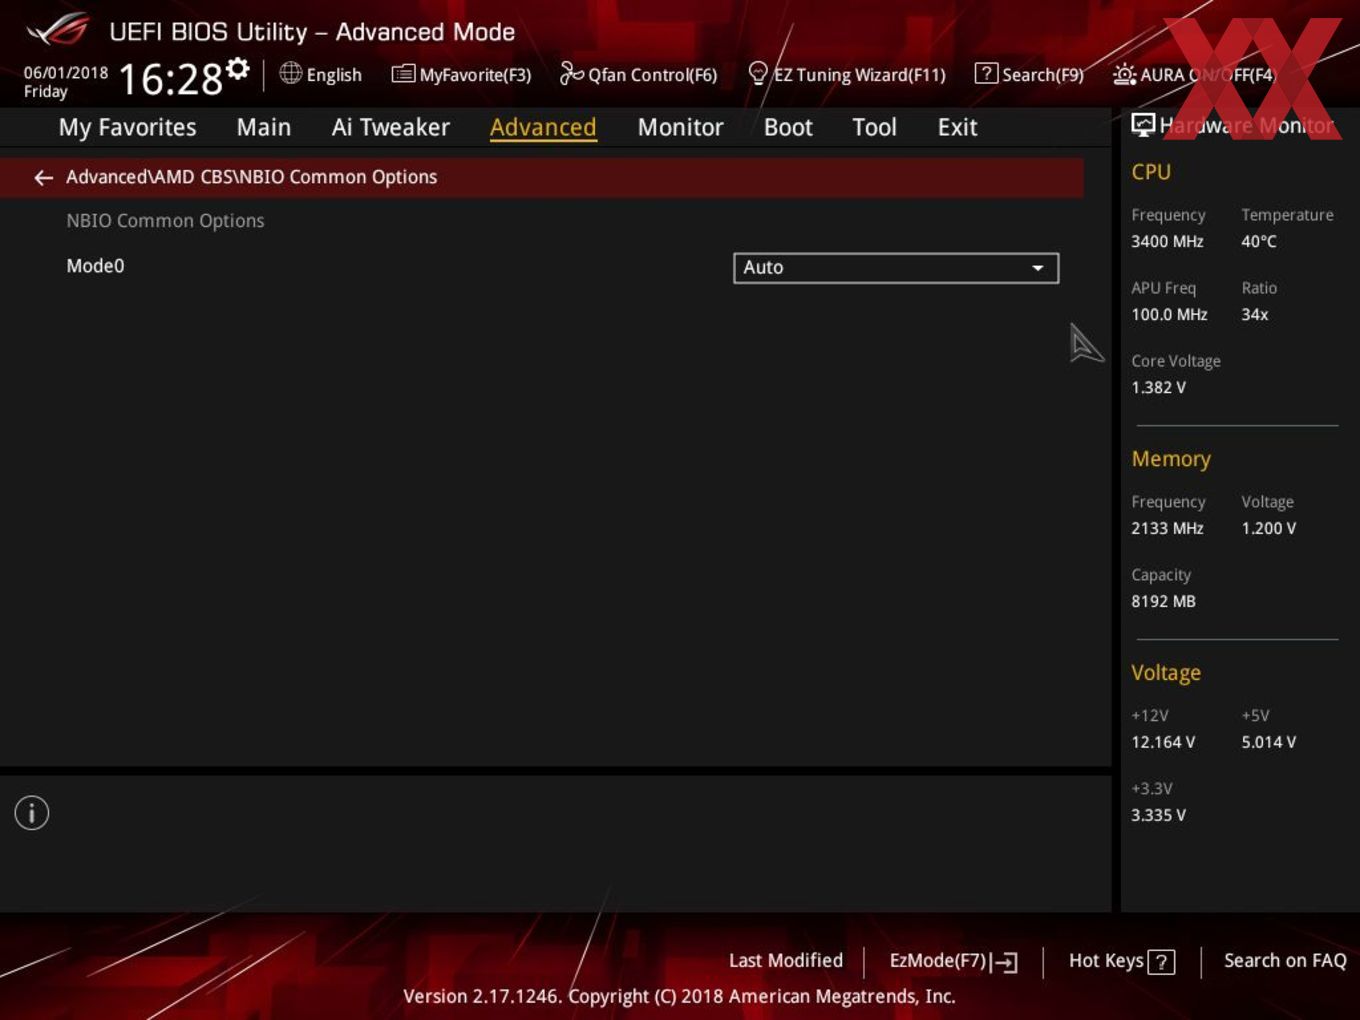Click the Qfan Control fan icon

click(x=571, y=73)
